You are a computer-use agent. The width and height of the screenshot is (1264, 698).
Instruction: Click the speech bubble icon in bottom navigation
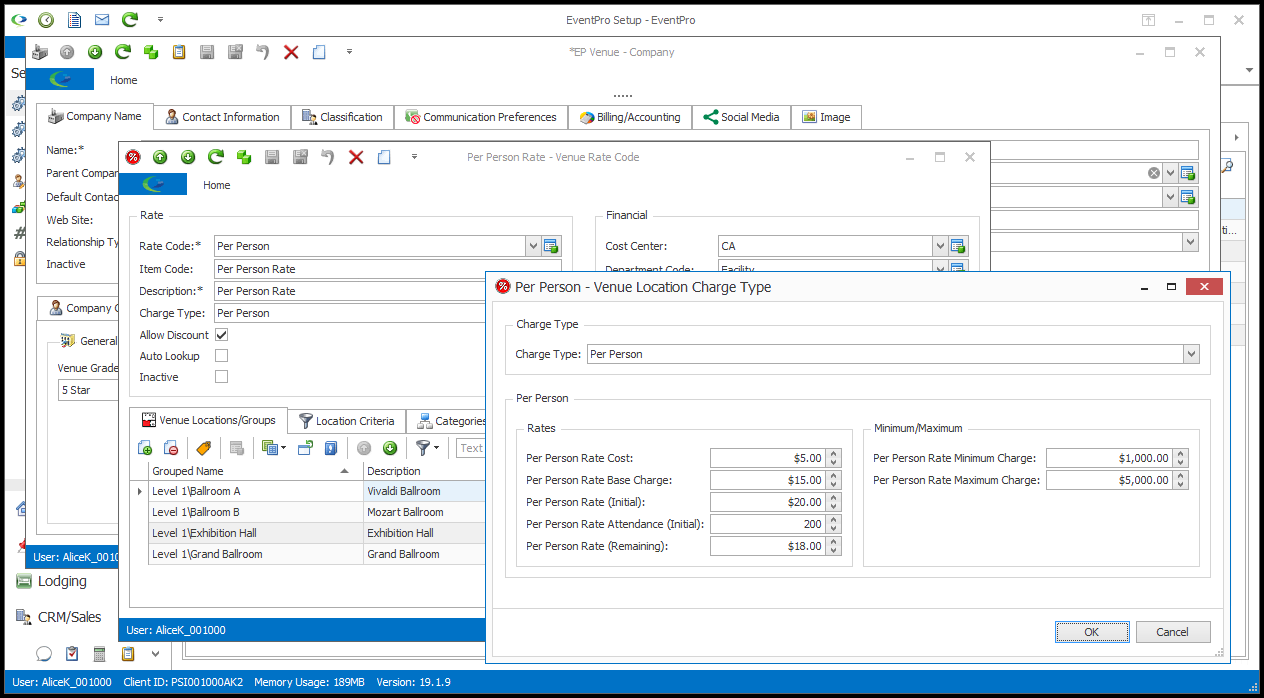point(44,654)
